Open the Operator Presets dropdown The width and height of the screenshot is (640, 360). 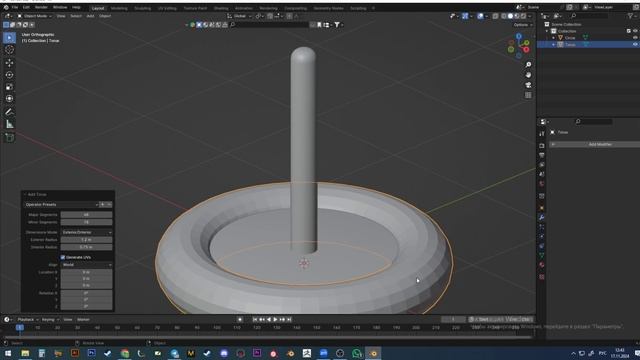pos(61,204)
